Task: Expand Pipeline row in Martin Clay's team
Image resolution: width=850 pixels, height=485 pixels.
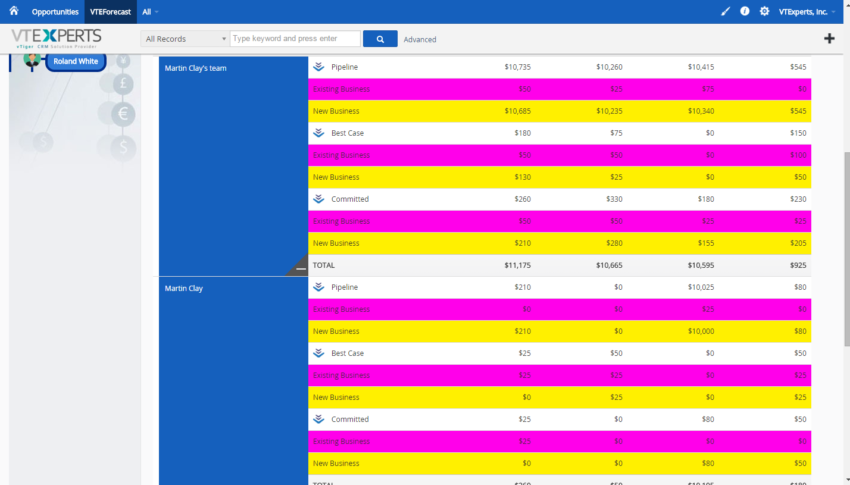Action: pos(319,67)
